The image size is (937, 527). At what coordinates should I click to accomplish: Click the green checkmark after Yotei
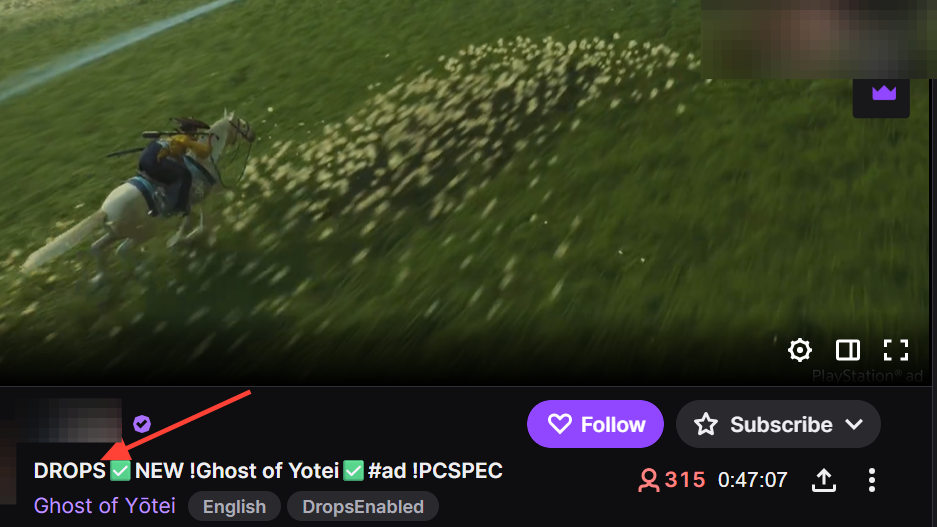353,471
